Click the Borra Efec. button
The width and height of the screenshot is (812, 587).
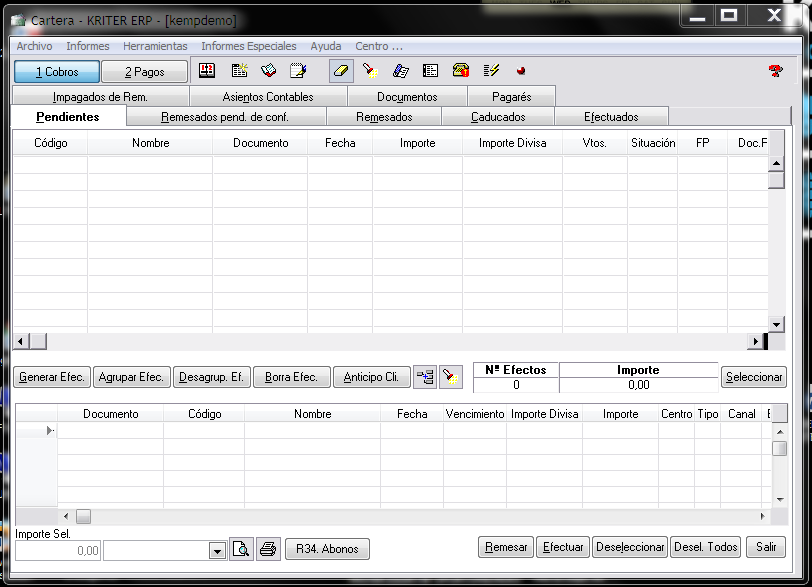291,377
